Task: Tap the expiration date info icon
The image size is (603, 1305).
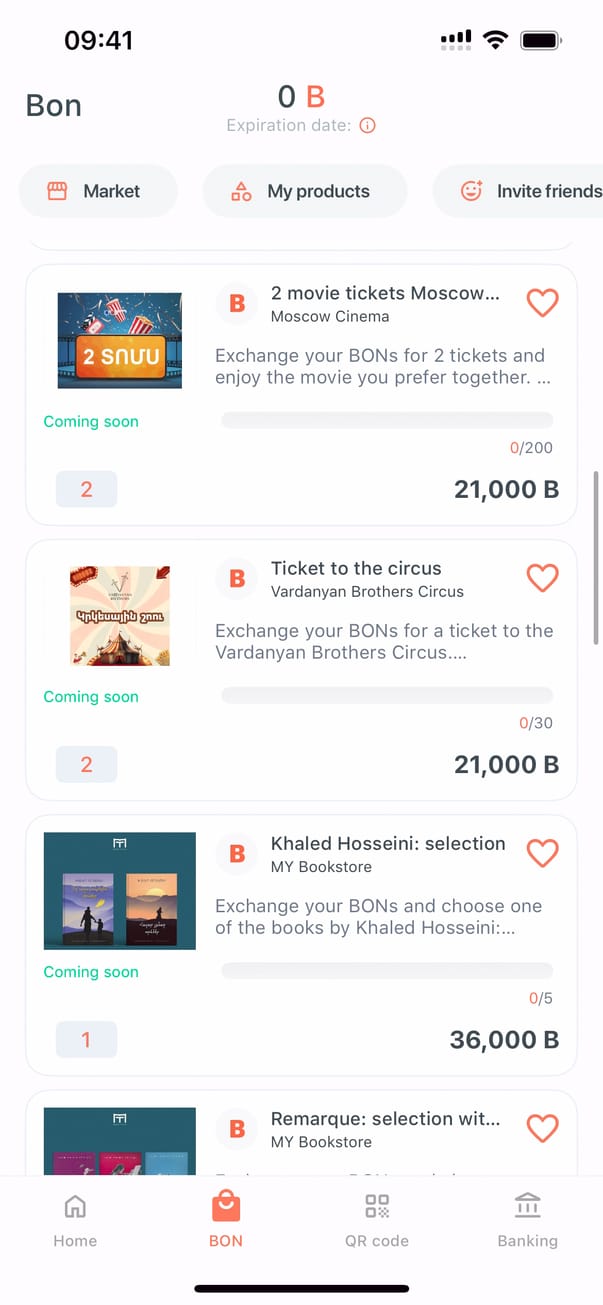Action: click(367, 126)
